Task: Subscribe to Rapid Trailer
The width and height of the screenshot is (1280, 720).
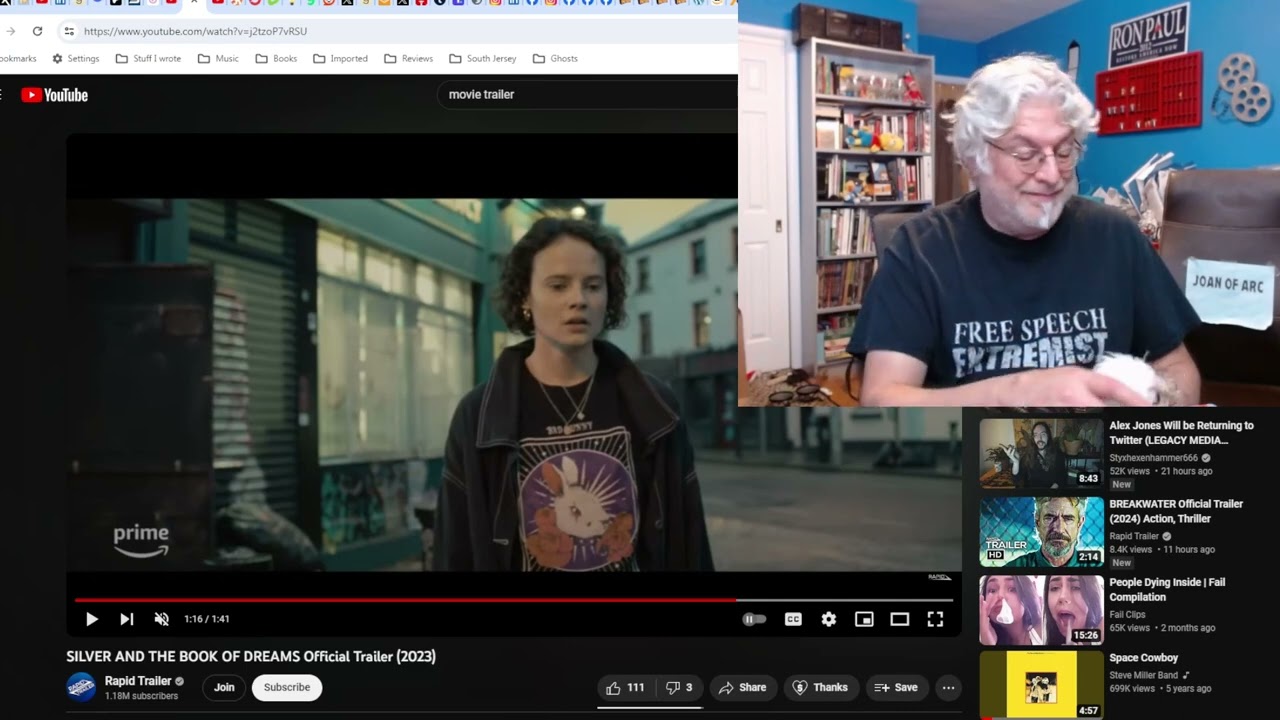Action: point(287,687)
